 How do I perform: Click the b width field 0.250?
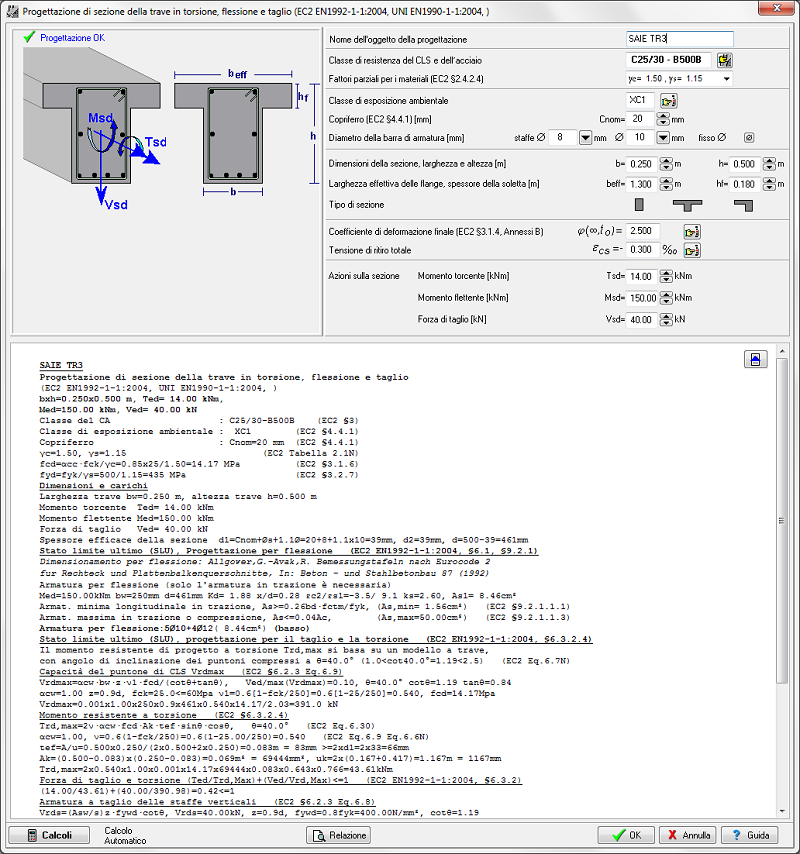pyautogui.click(x=642, y=164)
